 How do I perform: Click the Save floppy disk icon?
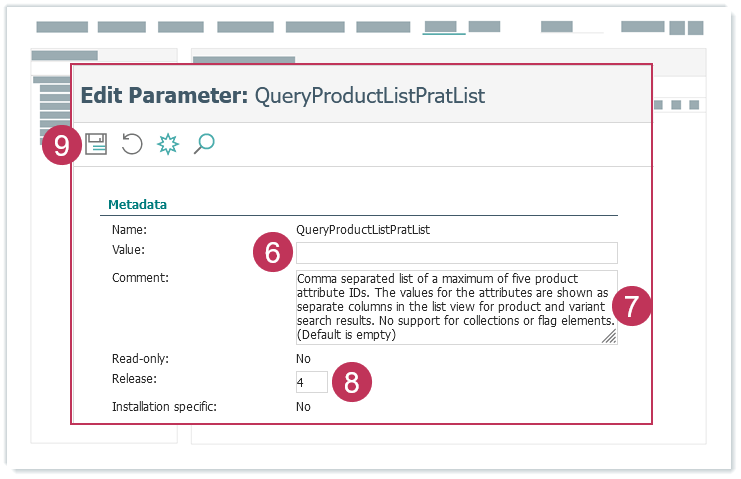pyautogui.click(x=96, y=145)
